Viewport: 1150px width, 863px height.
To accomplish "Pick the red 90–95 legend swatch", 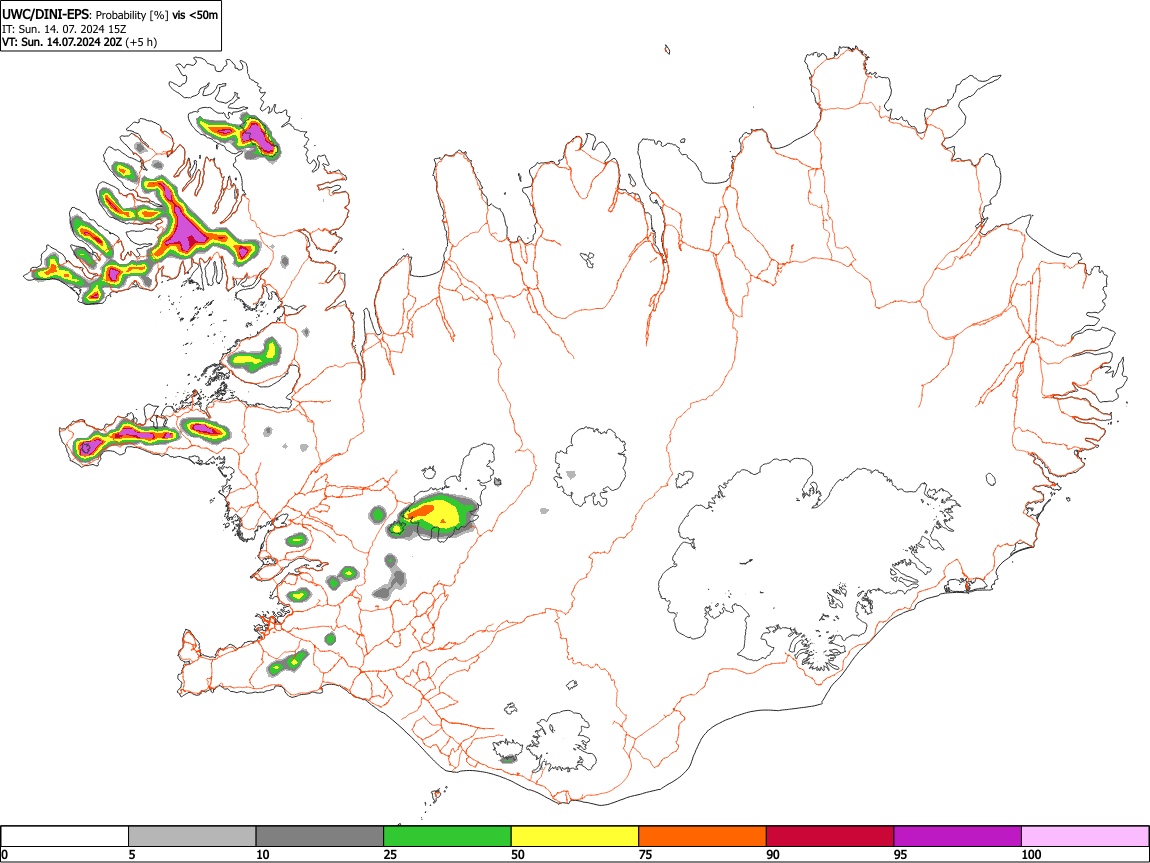I will point(830,836).
